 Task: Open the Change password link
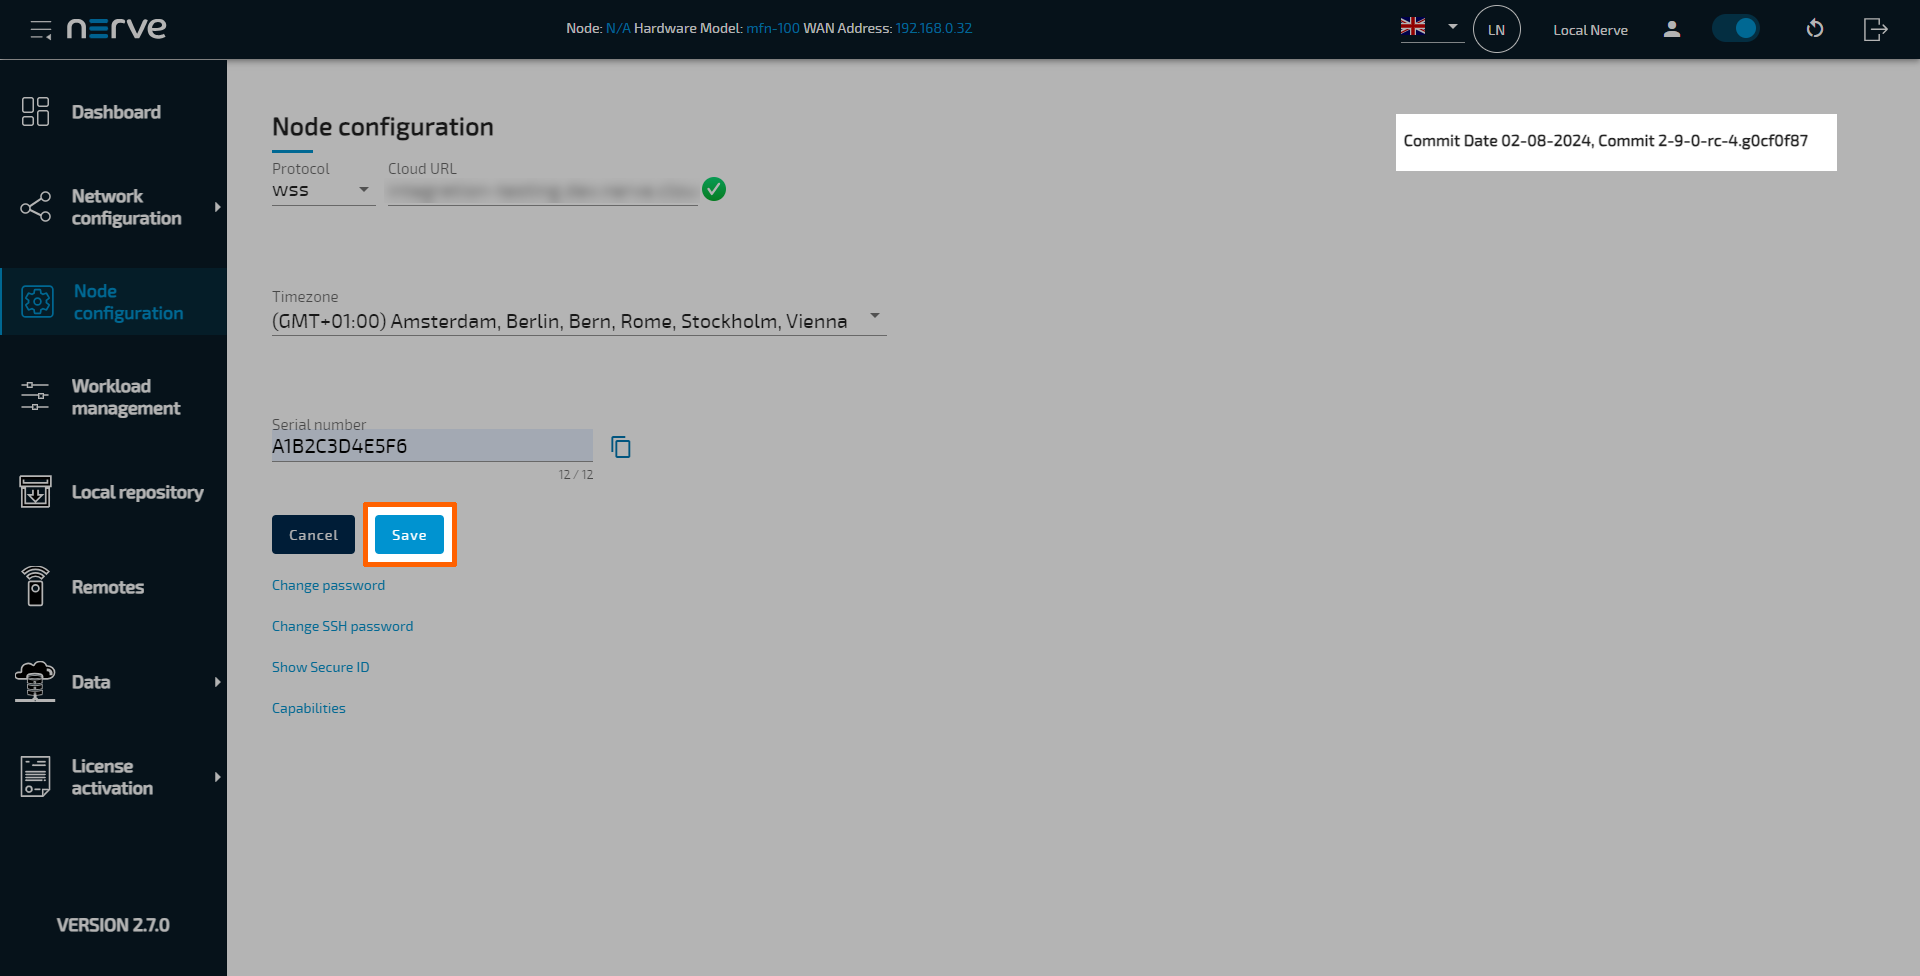(x=328, y=585)
